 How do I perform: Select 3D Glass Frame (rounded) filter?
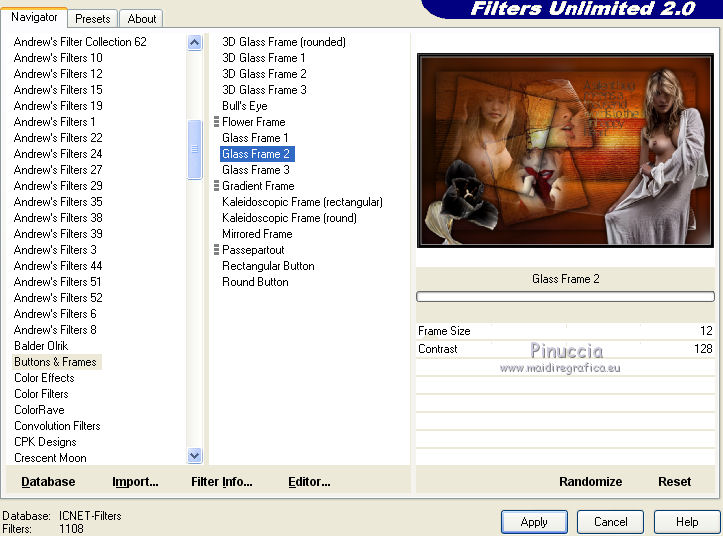click(284, 42)
